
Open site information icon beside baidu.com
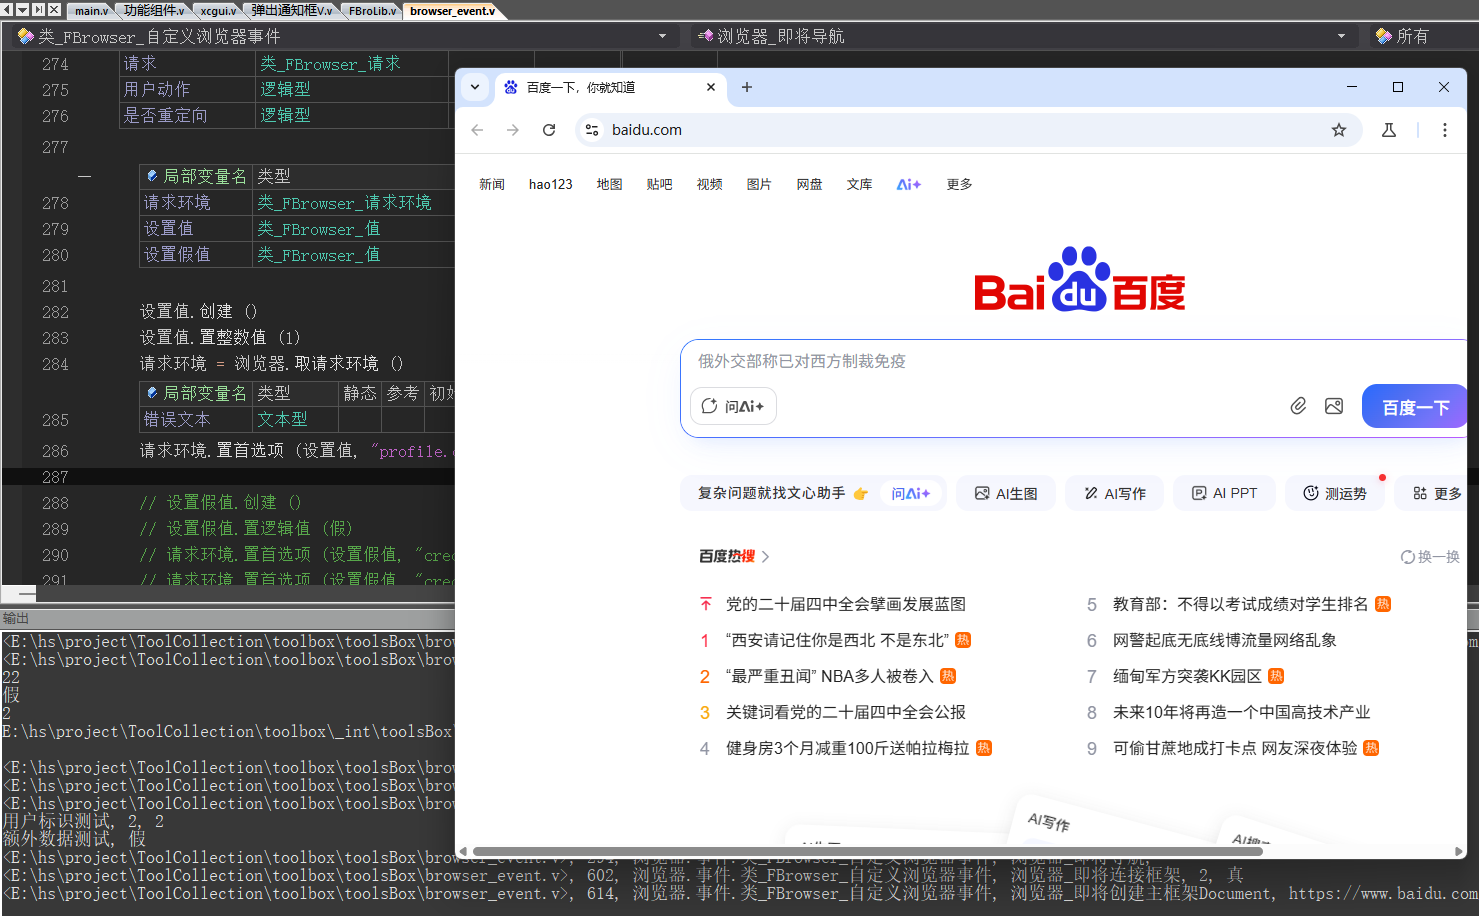pyautogui.click(x=592, y=130)
